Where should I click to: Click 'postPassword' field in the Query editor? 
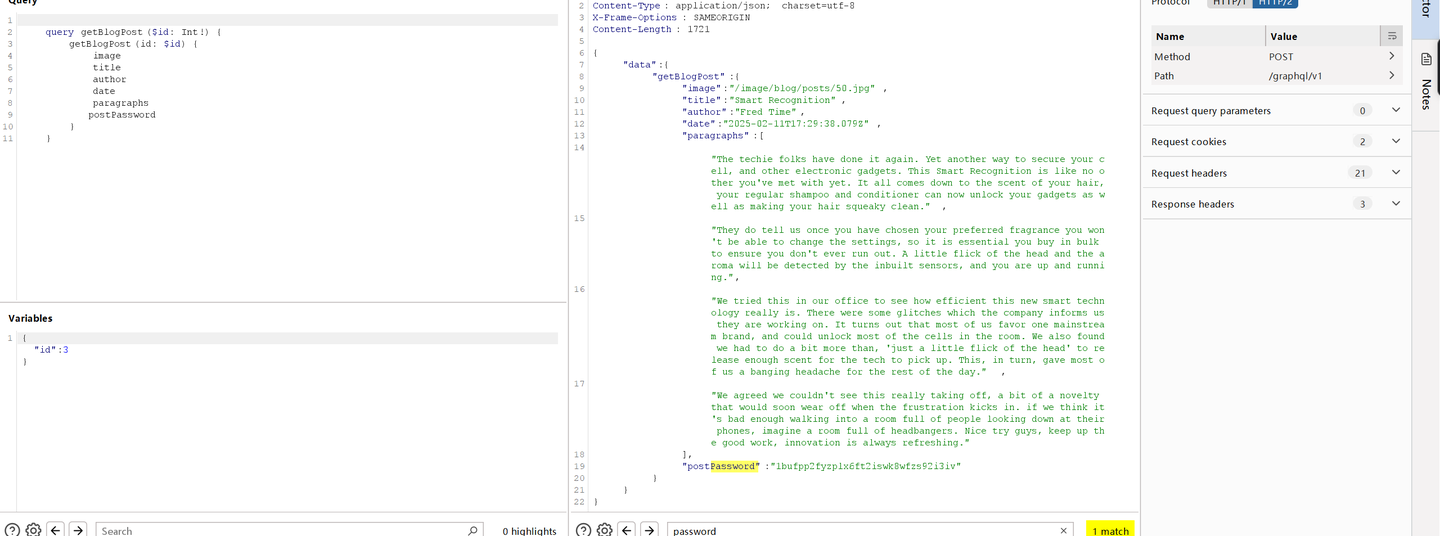122,115
